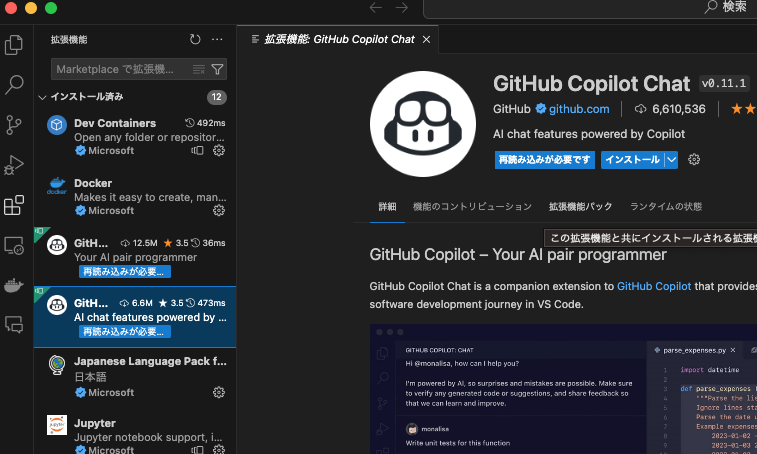Viewport: 757px width, 454px height.
Task: Refresh the extensions list
Action: [x=195, y=39]
